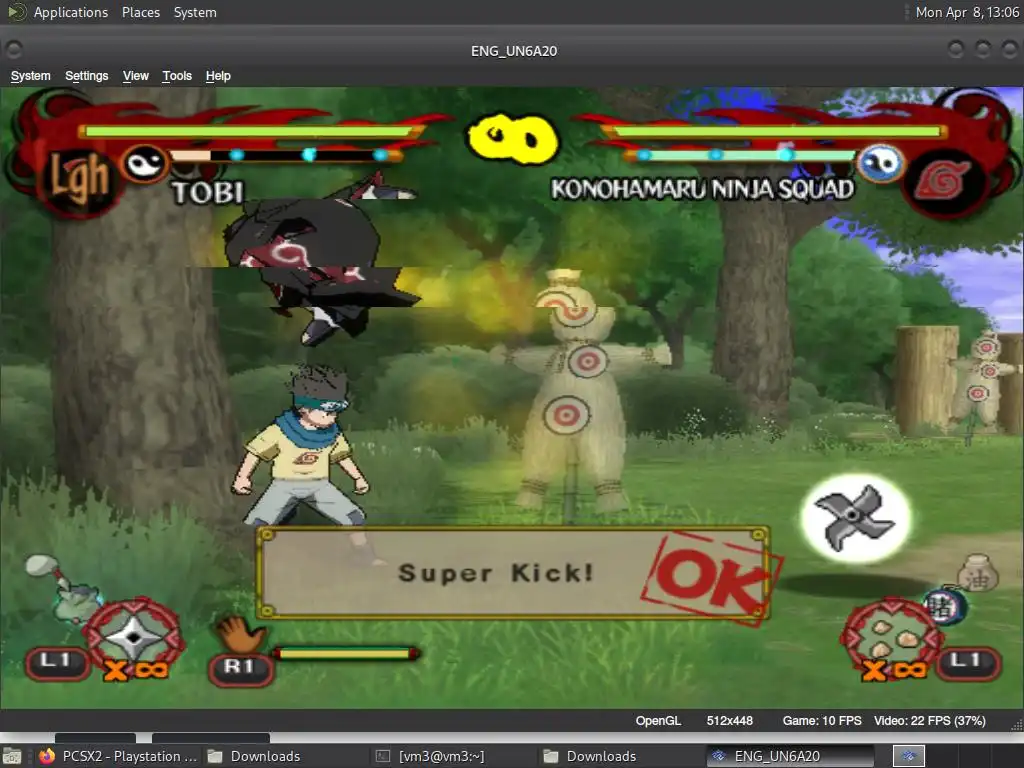1024x768 pixels.
Task: Click Tobi's green health bar
Action: (x=250, y=131)
